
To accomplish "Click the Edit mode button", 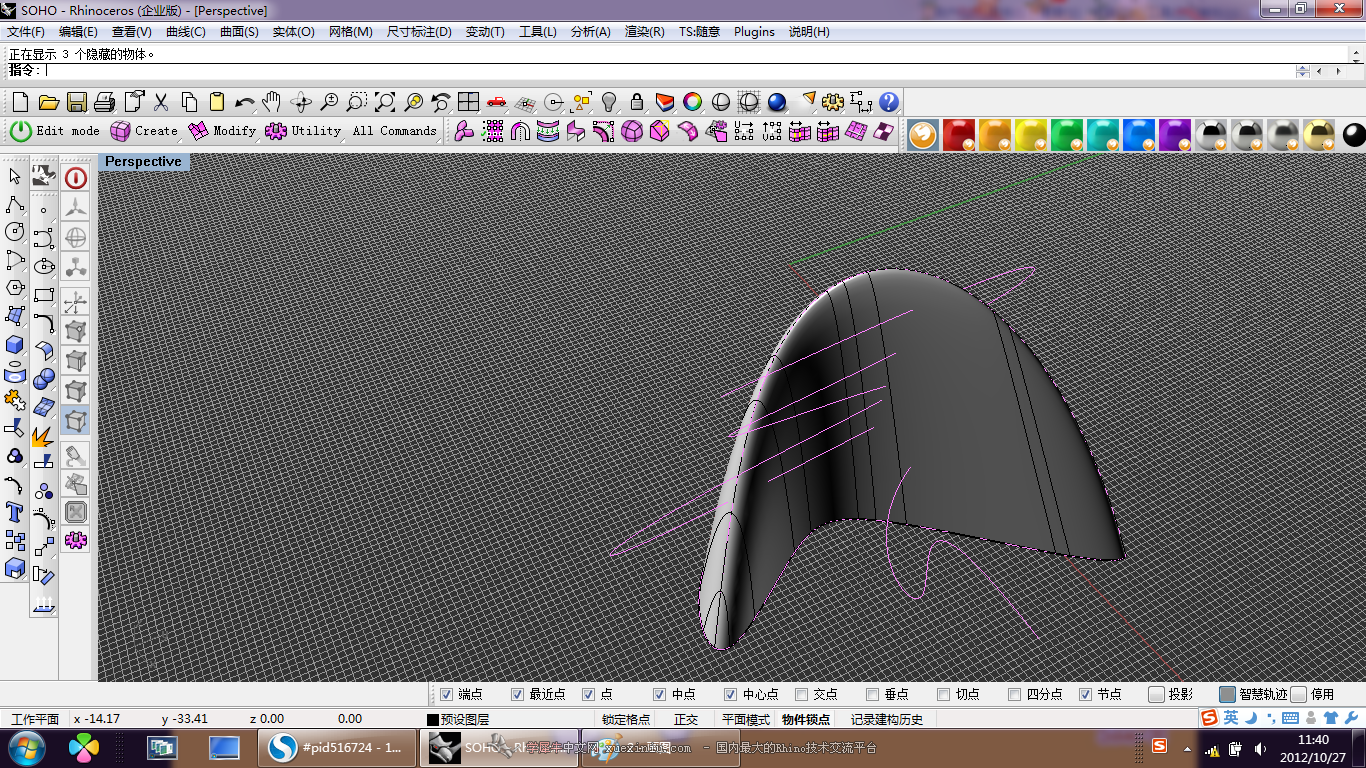I will click(56, 131).
